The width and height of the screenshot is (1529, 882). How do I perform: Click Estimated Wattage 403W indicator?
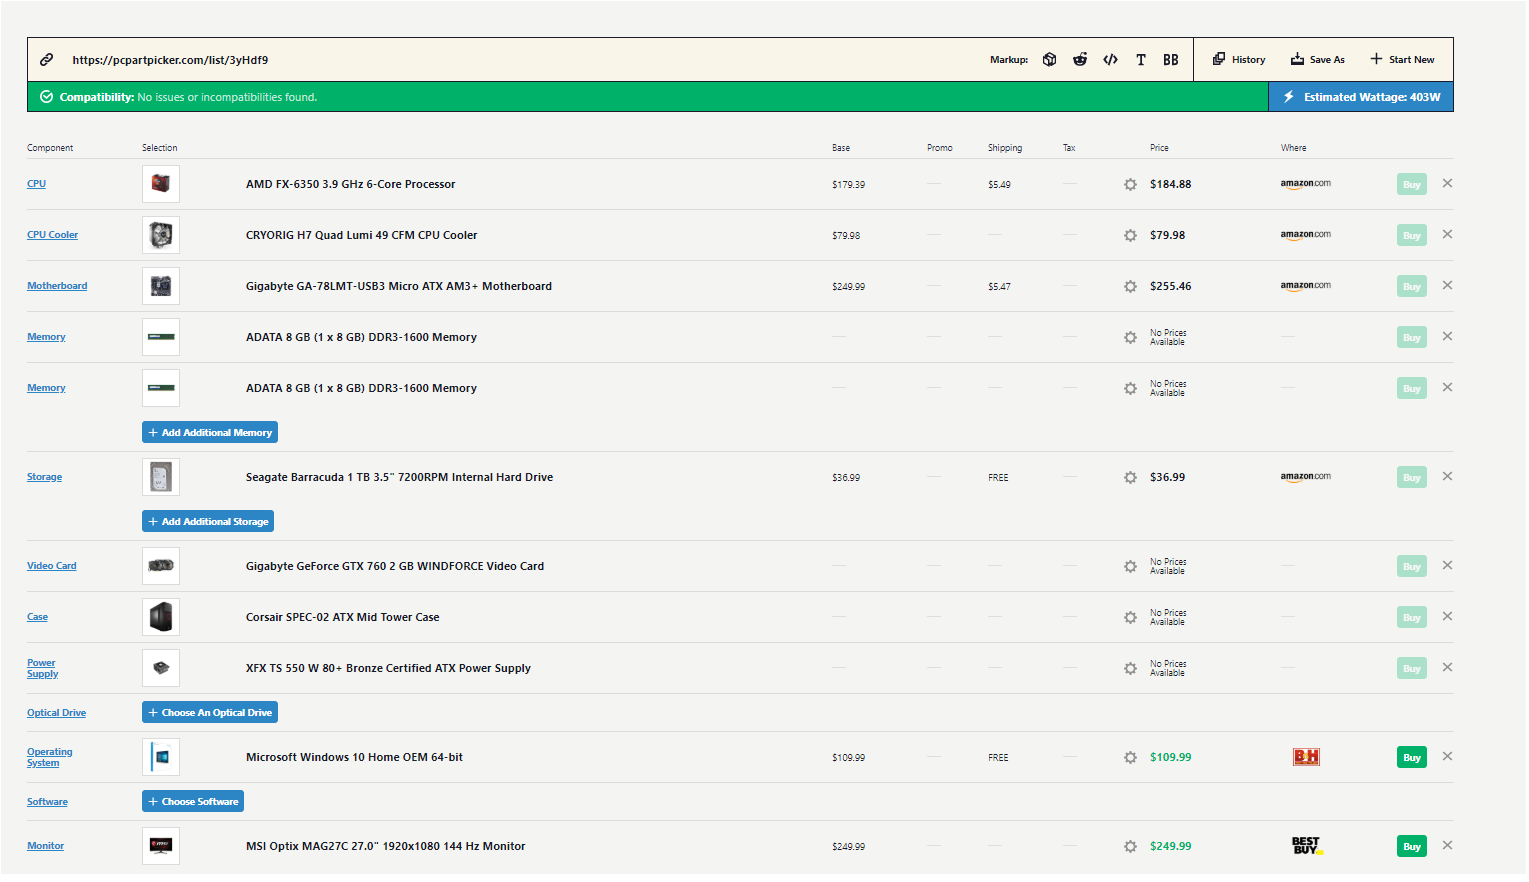tap(1361, 97)
